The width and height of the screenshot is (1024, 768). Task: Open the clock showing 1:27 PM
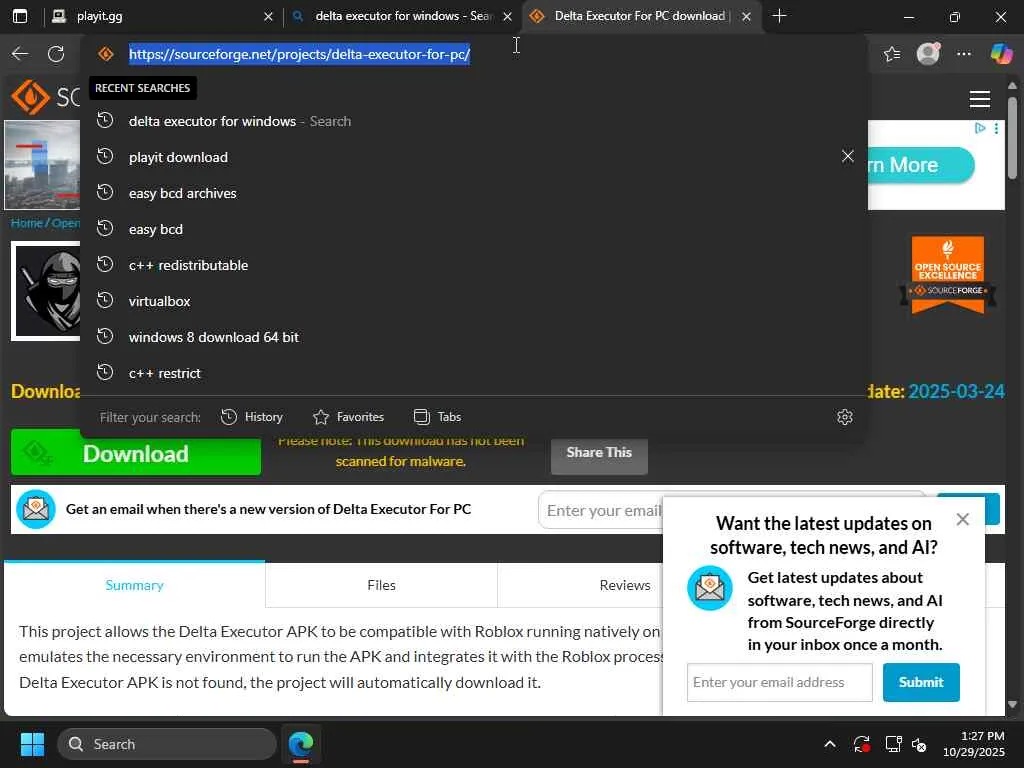click(974, 744)
